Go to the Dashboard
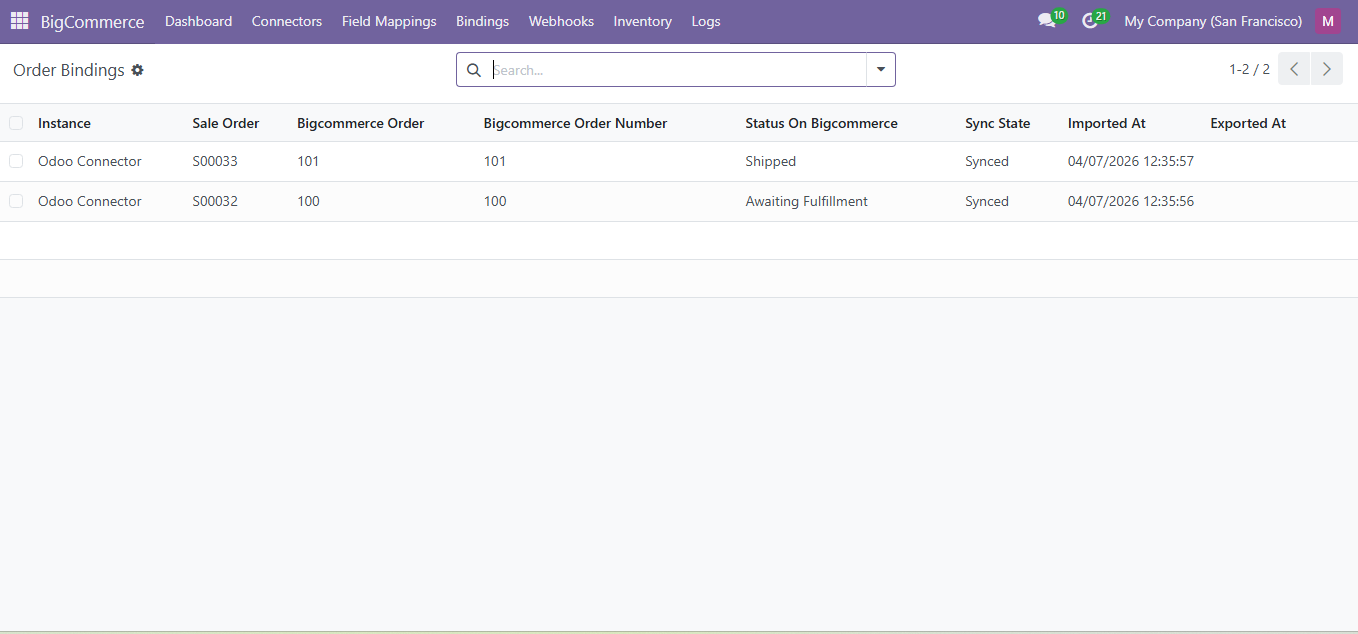The width and height of the screenshot is (1358, 634). click(198, 20)
